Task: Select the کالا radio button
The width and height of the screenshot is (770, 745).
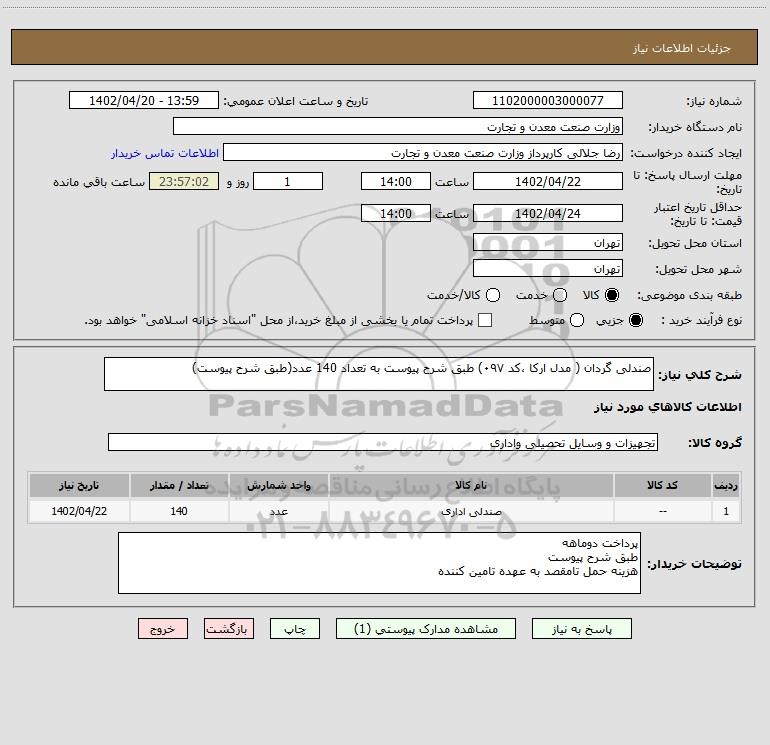Action: 612,295
